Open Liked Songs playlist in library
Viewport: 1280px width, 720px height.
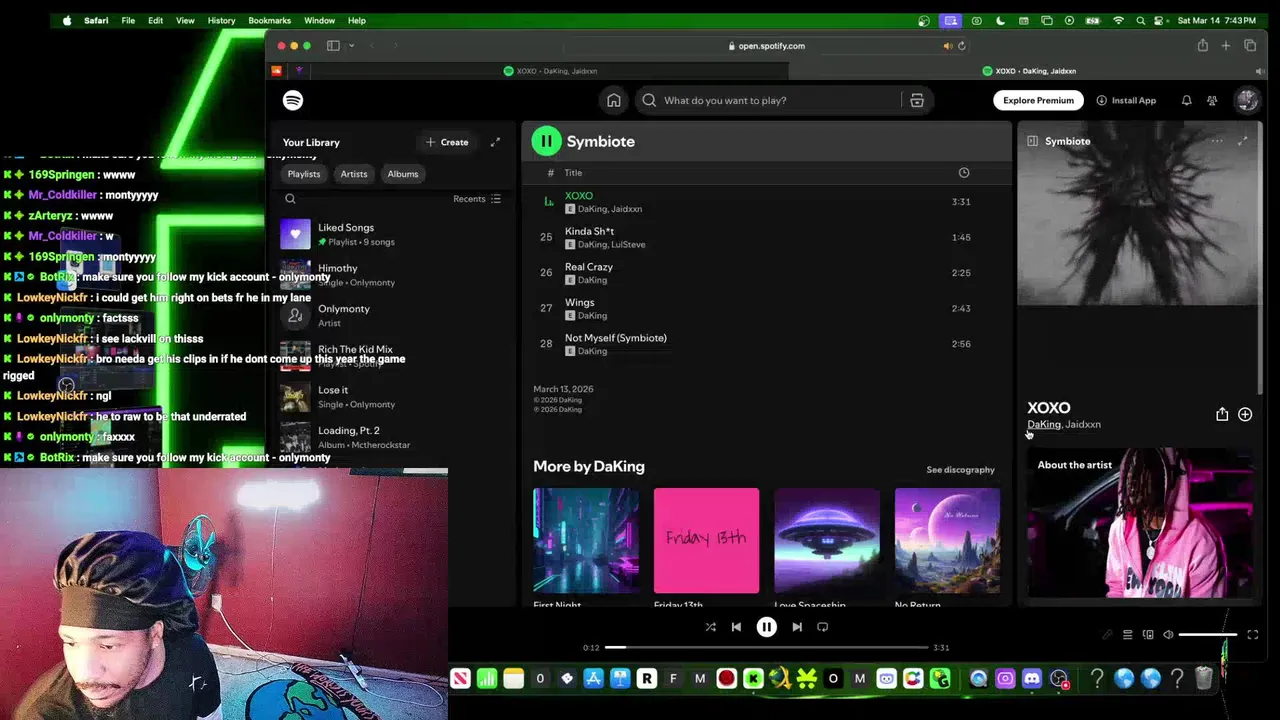coord(391,234)
